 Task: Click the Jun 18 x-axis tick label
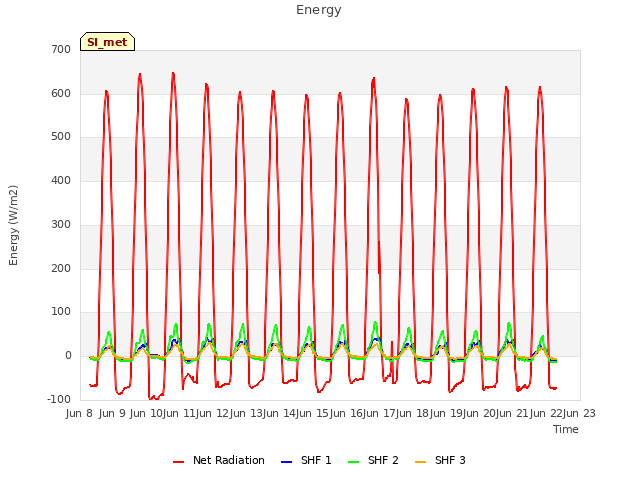pos(412,413)
